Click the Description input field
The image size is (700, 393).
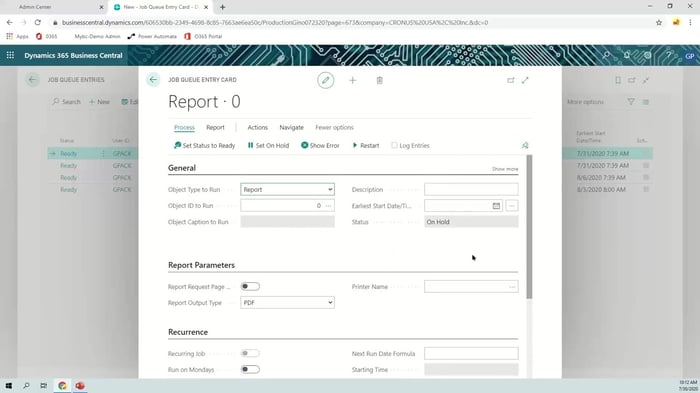[x=471, y=189]
